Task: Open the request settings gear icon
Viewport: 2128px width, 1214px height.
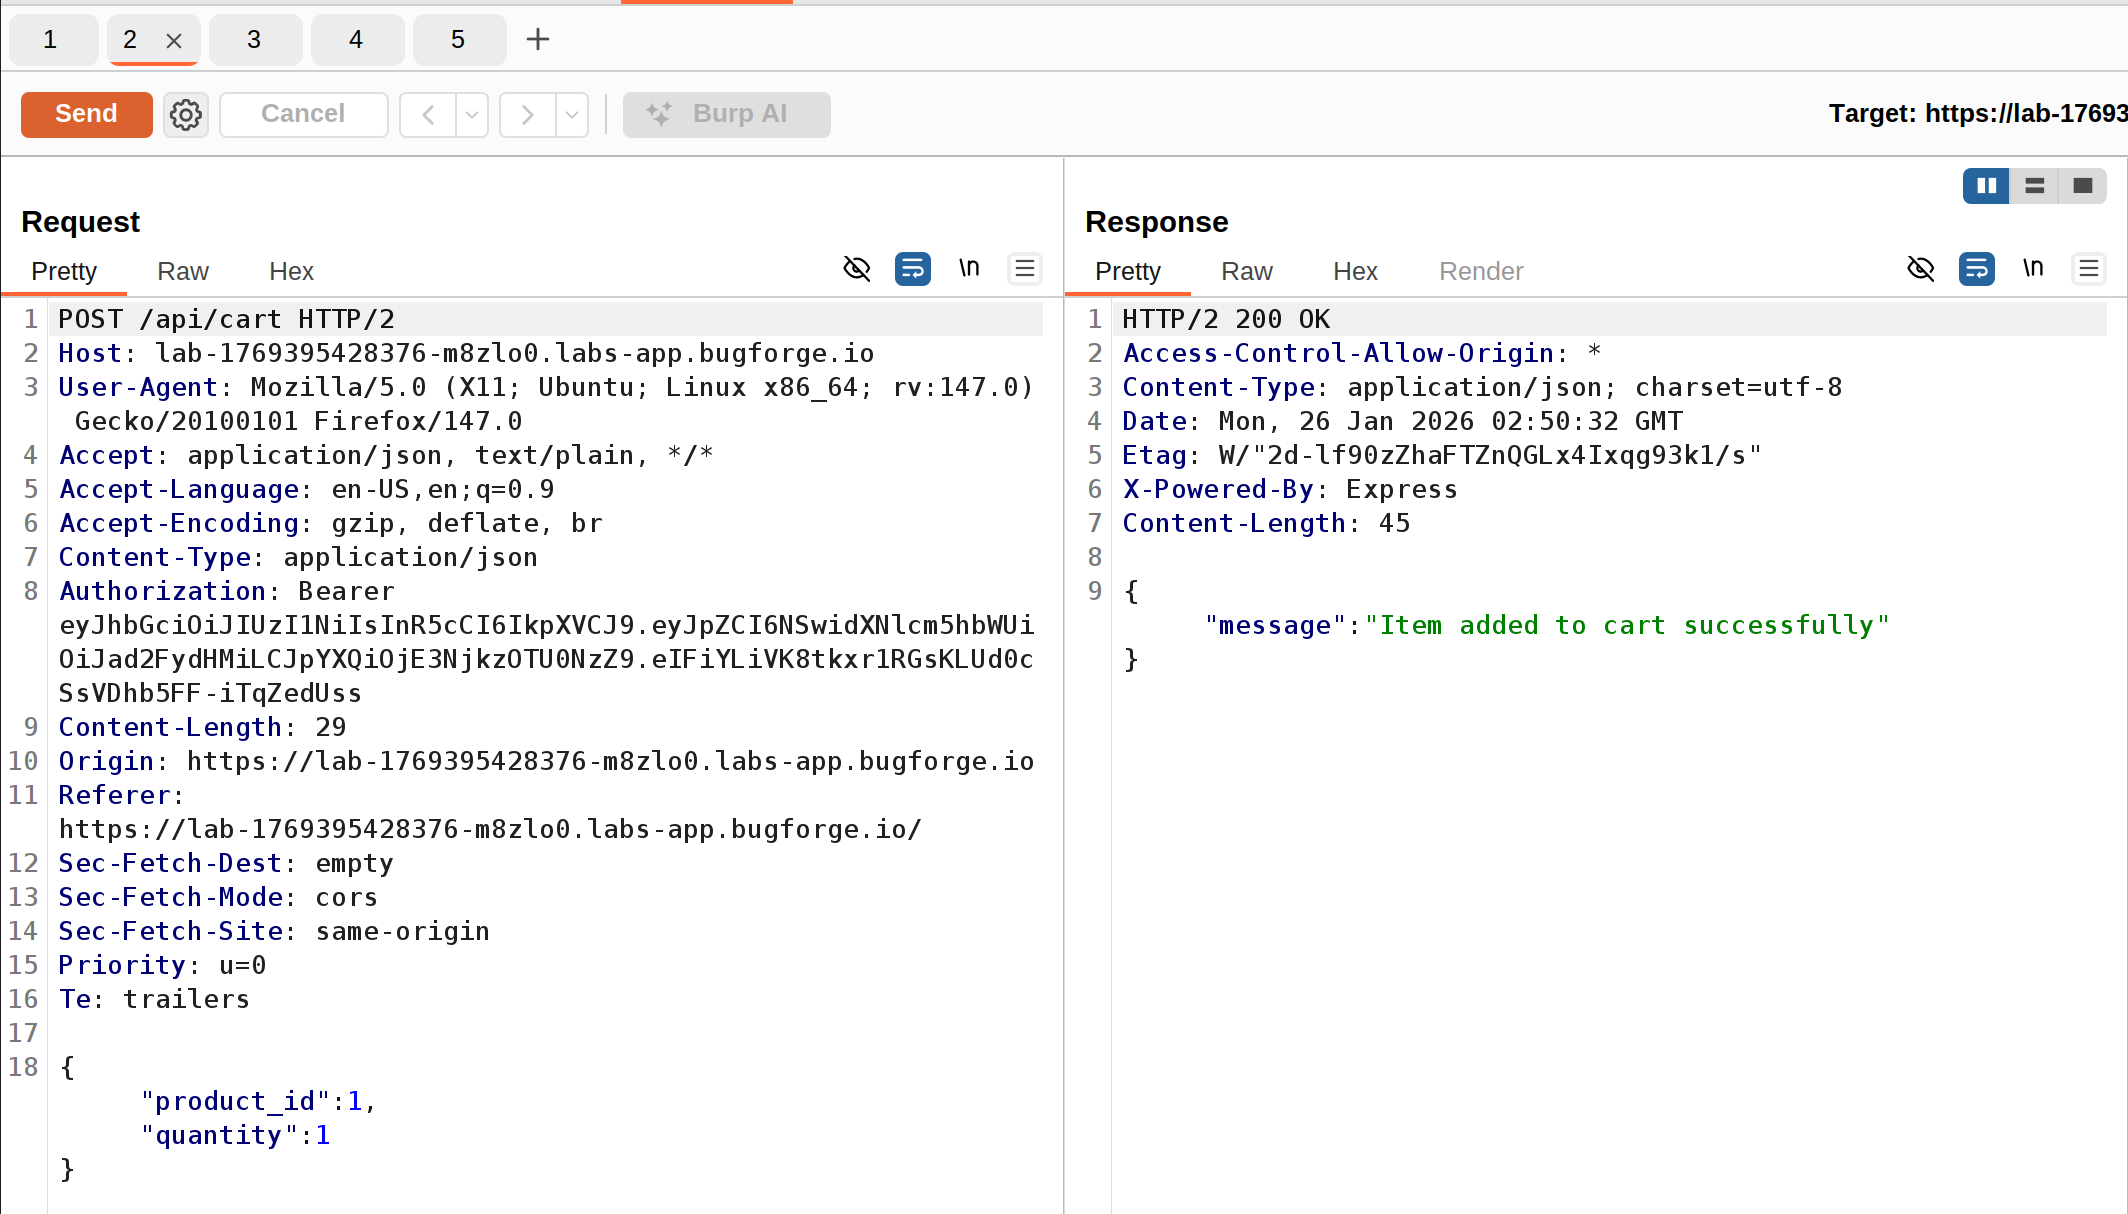Action: 186,114
